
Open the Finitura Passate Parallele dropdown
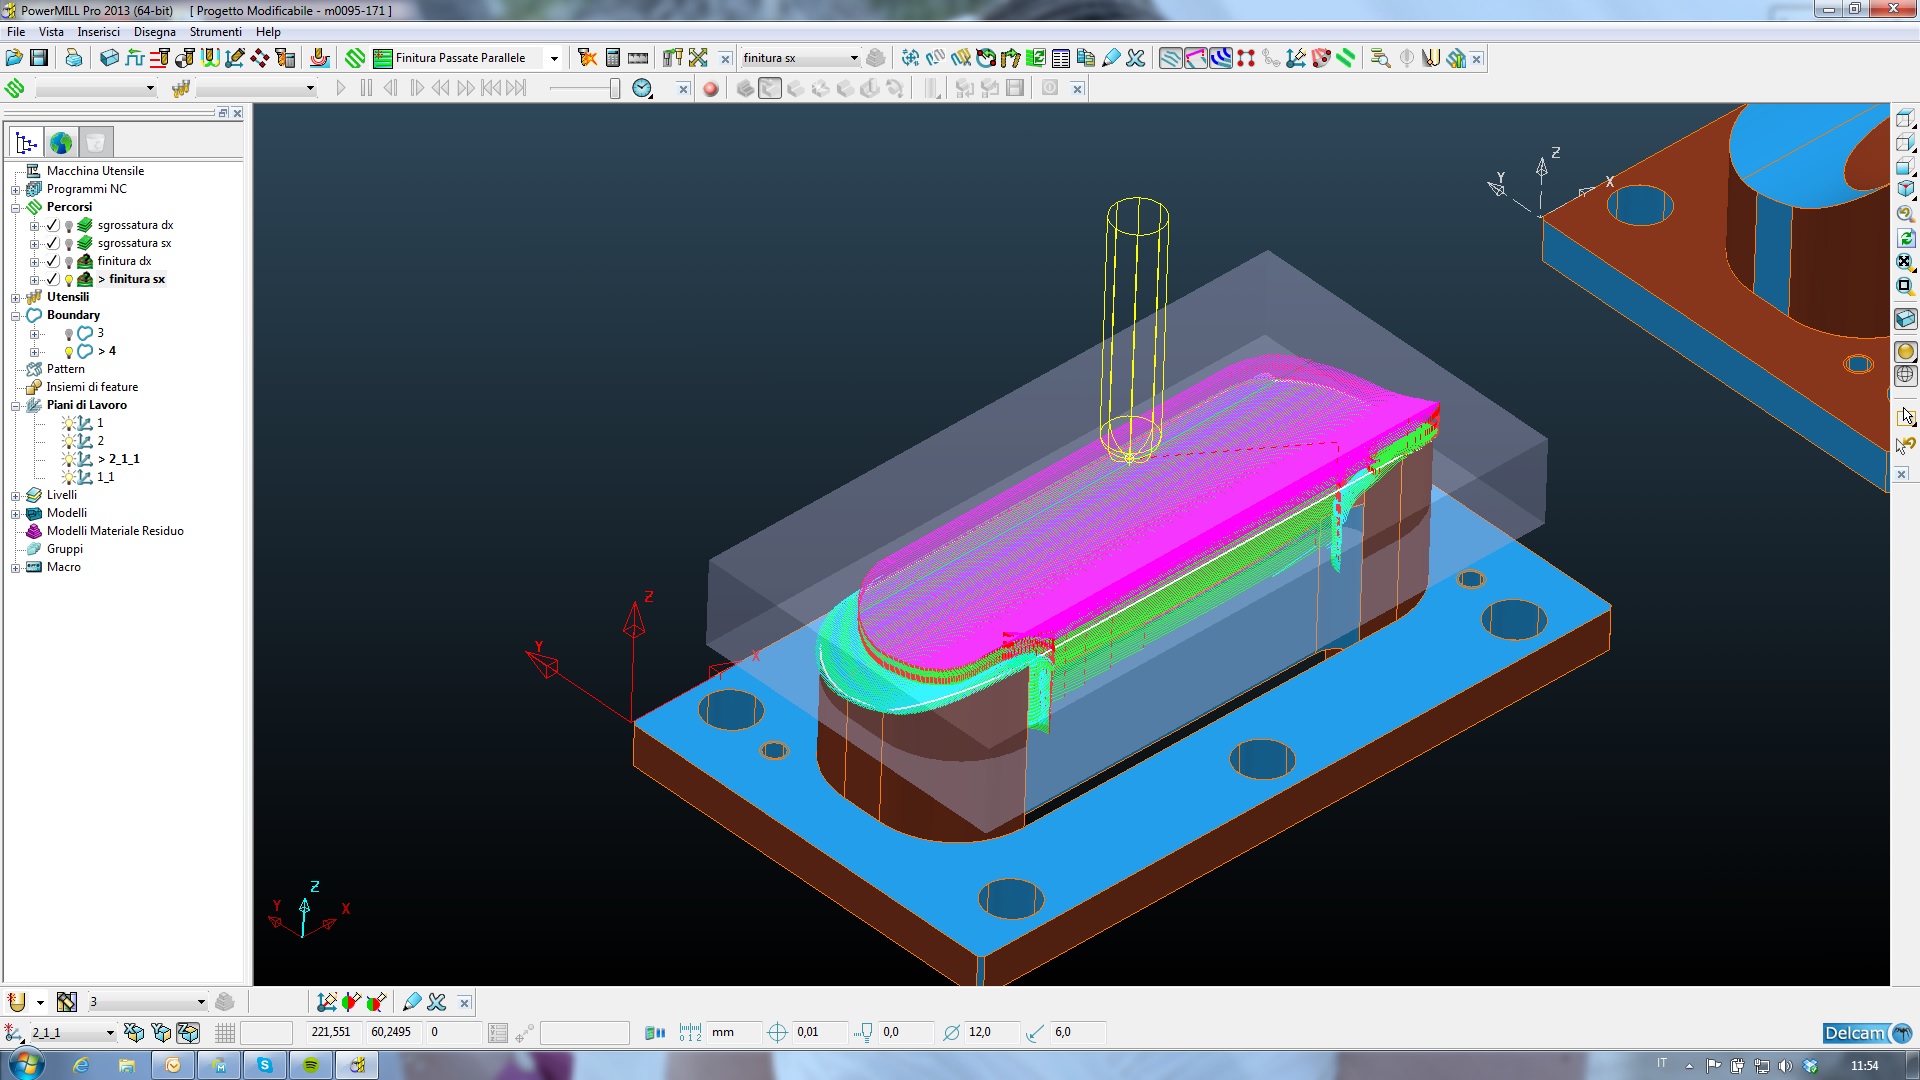pyautogui.click(x=553, y=58)
